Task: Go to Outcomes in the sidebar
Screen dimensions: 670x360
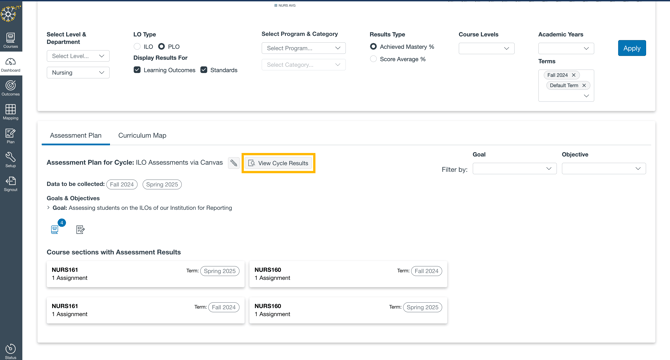Action: click(x=11, y=88)
